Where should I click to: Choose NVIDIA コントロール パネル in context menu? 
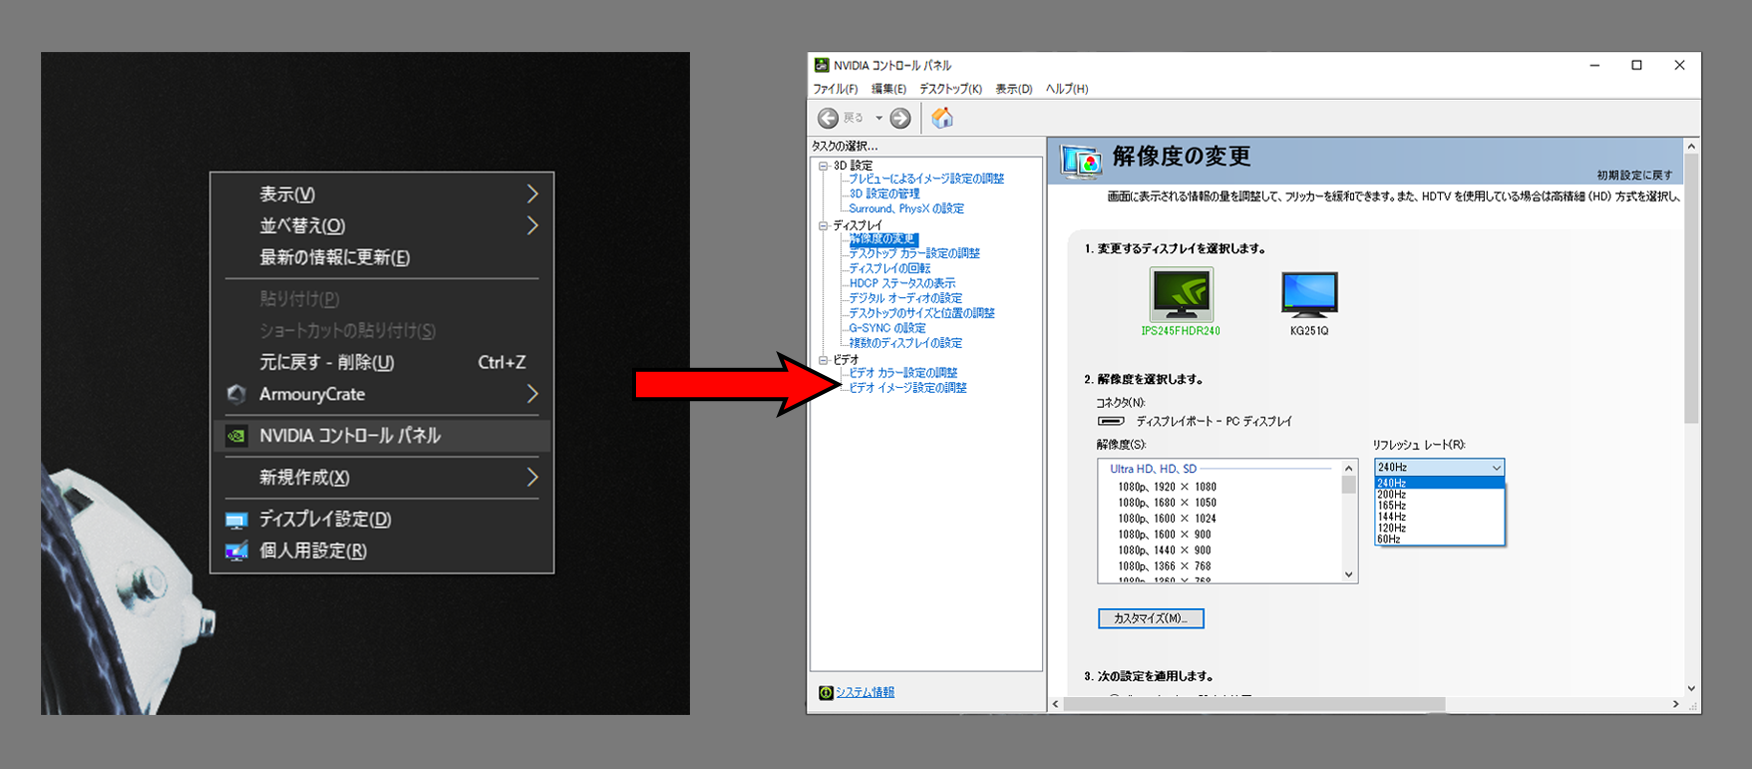382,436
